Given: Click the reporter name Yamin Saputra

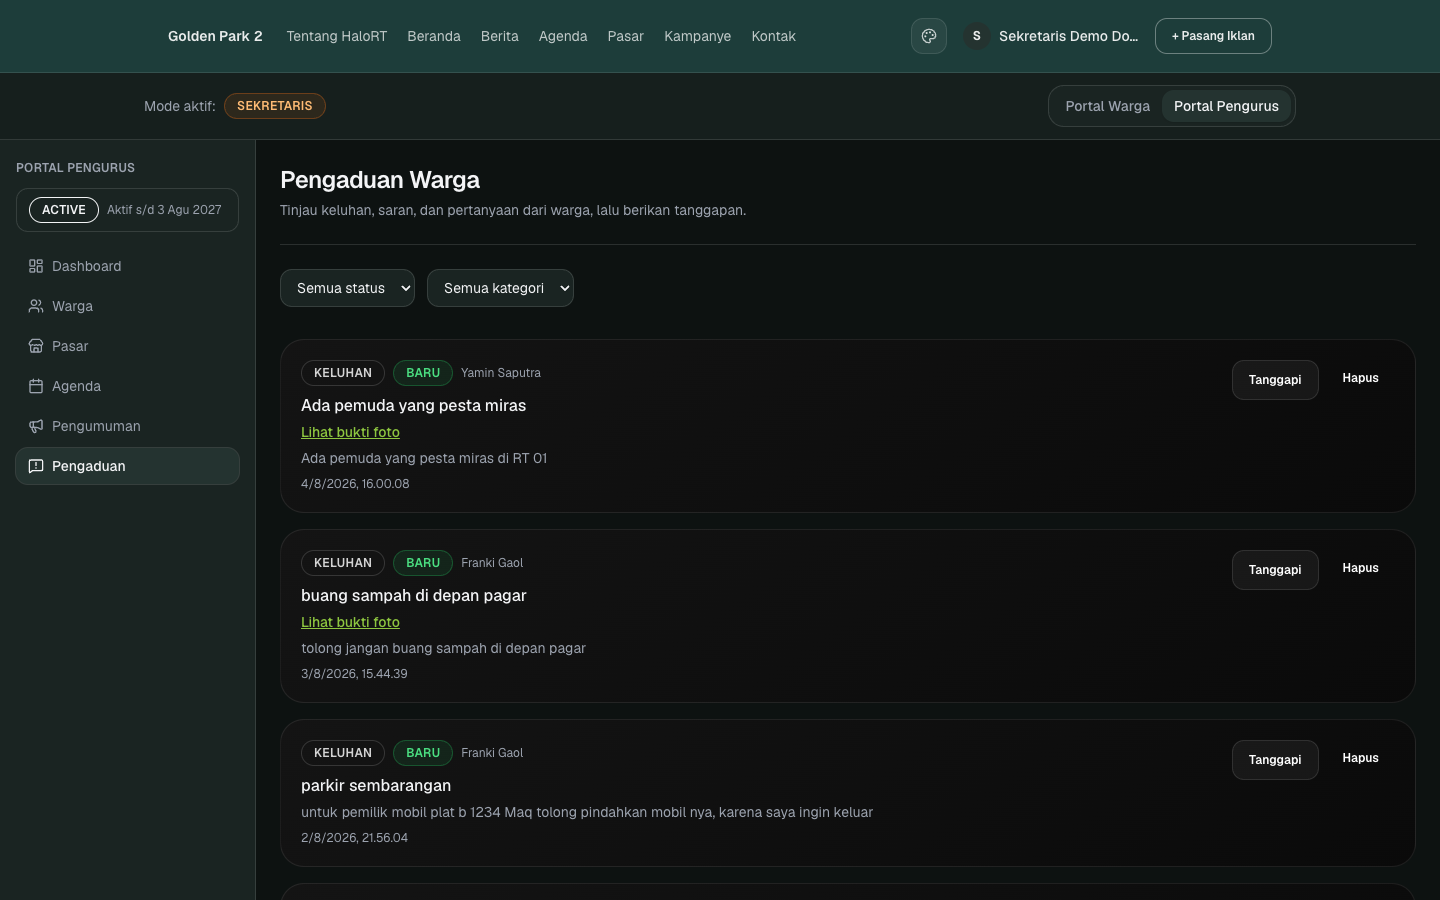Looking at the screenshot, I should click(x=500, y=373).
